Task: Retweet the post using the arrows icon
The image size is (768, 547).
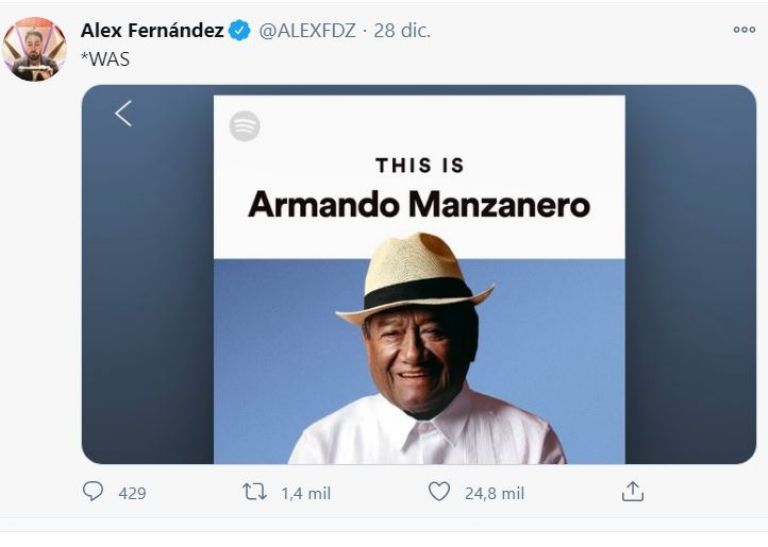Action: pyautogui.click(x=254, y=492)
